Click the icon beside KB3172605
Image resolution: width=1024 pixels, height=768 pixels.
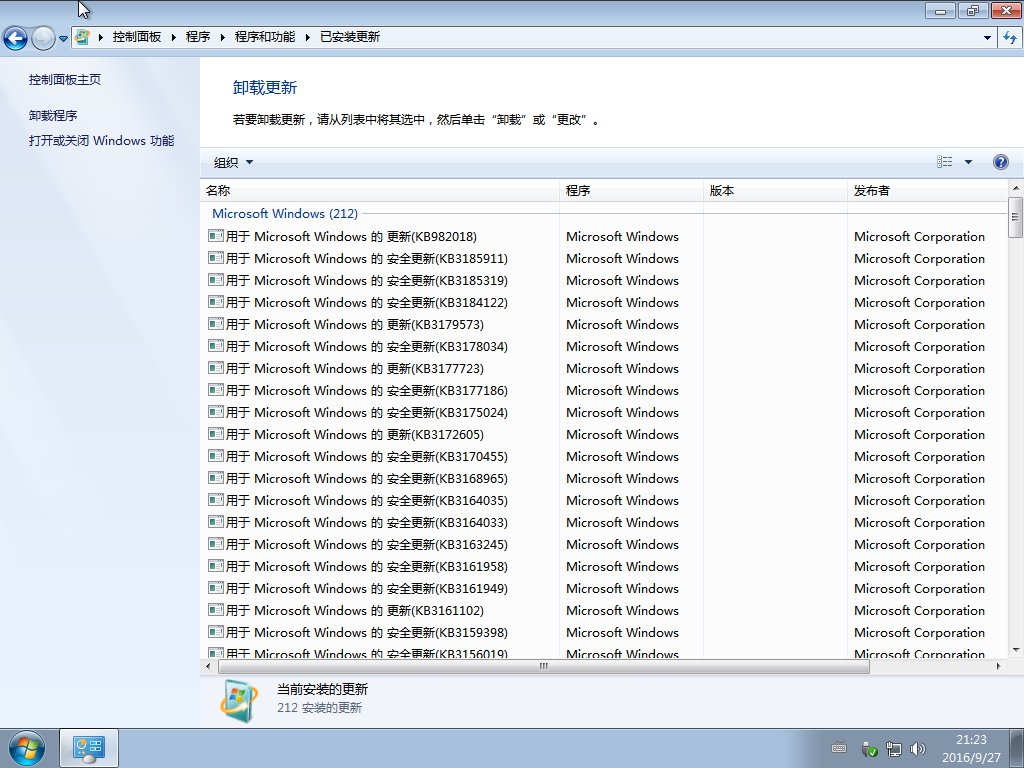(x=216, y=434)
